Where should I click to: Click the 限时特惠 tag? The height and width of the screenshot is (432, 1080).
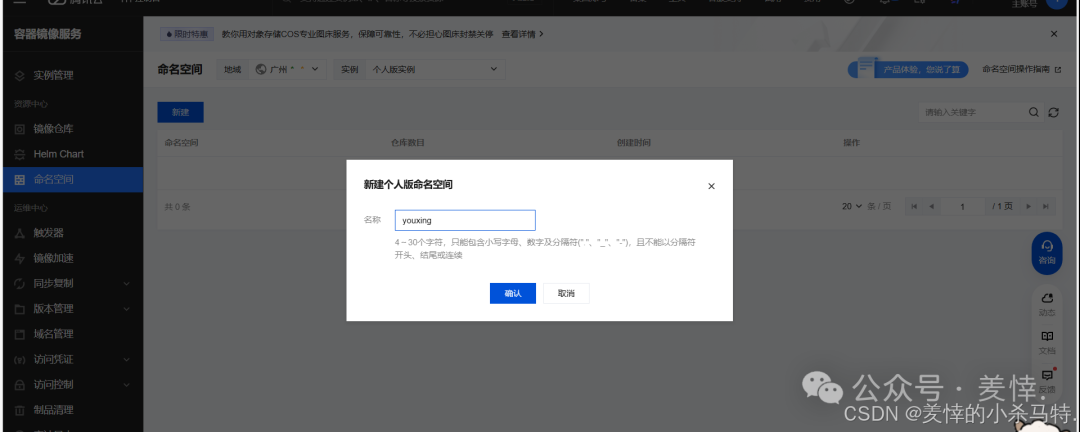[187, 34]
